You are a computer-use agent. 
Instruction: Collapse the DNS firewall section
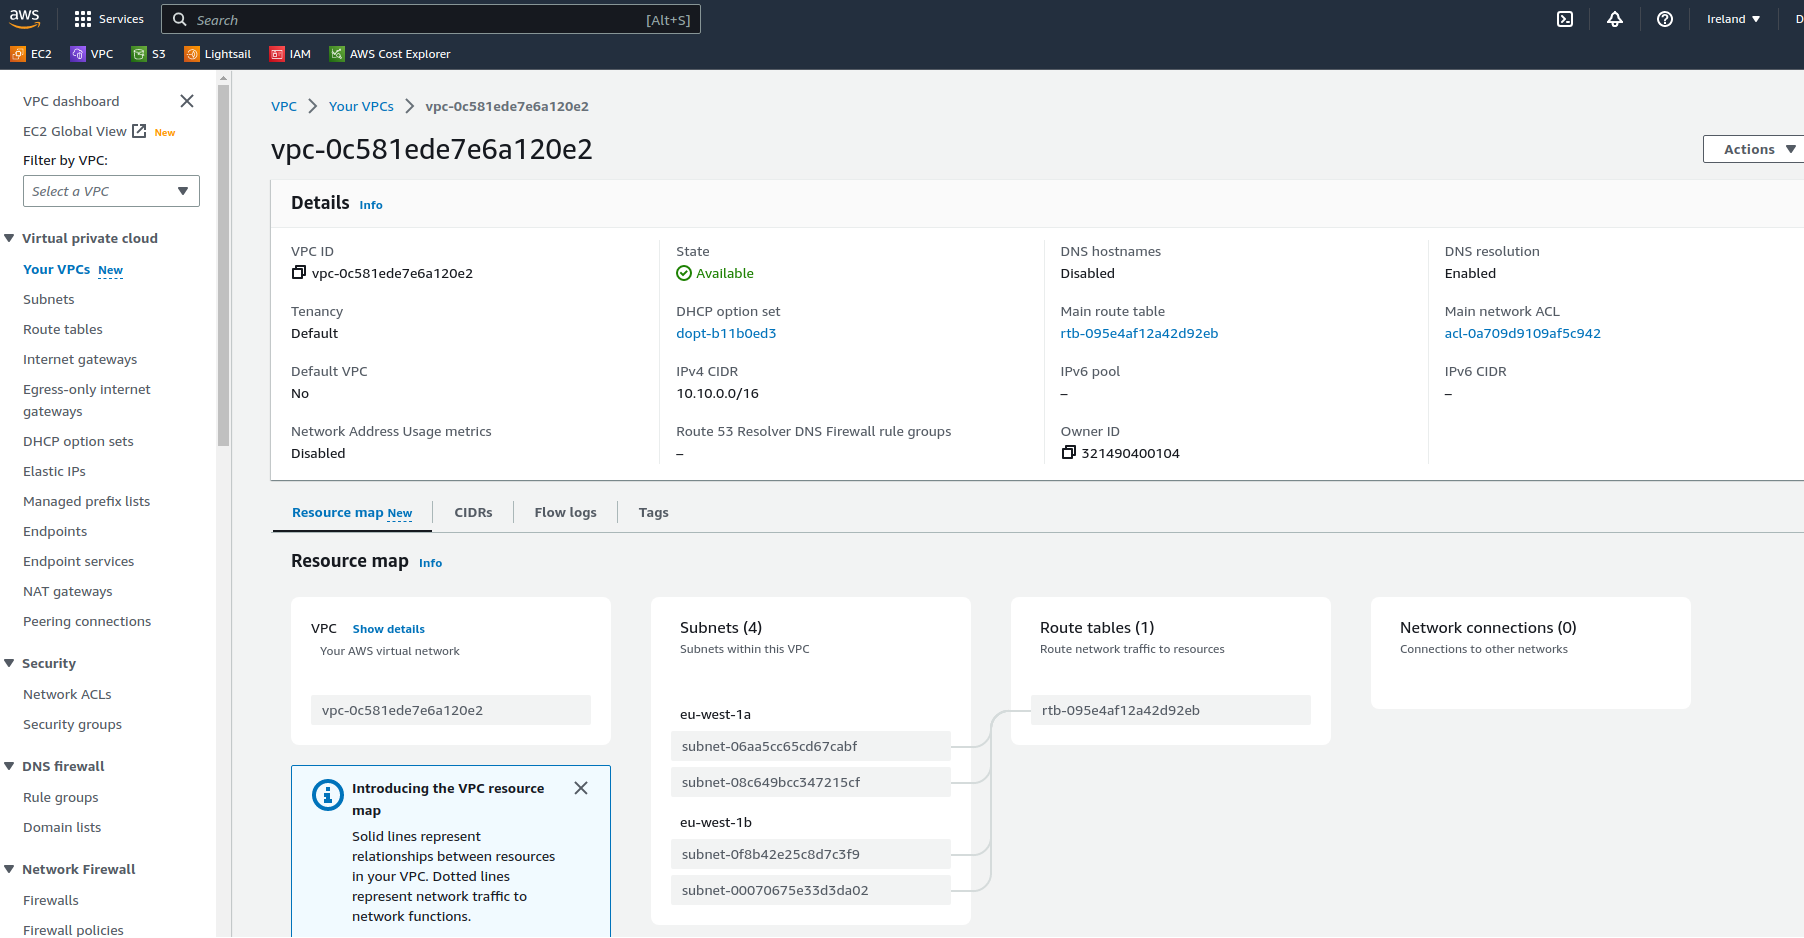[x=9, y=766]
